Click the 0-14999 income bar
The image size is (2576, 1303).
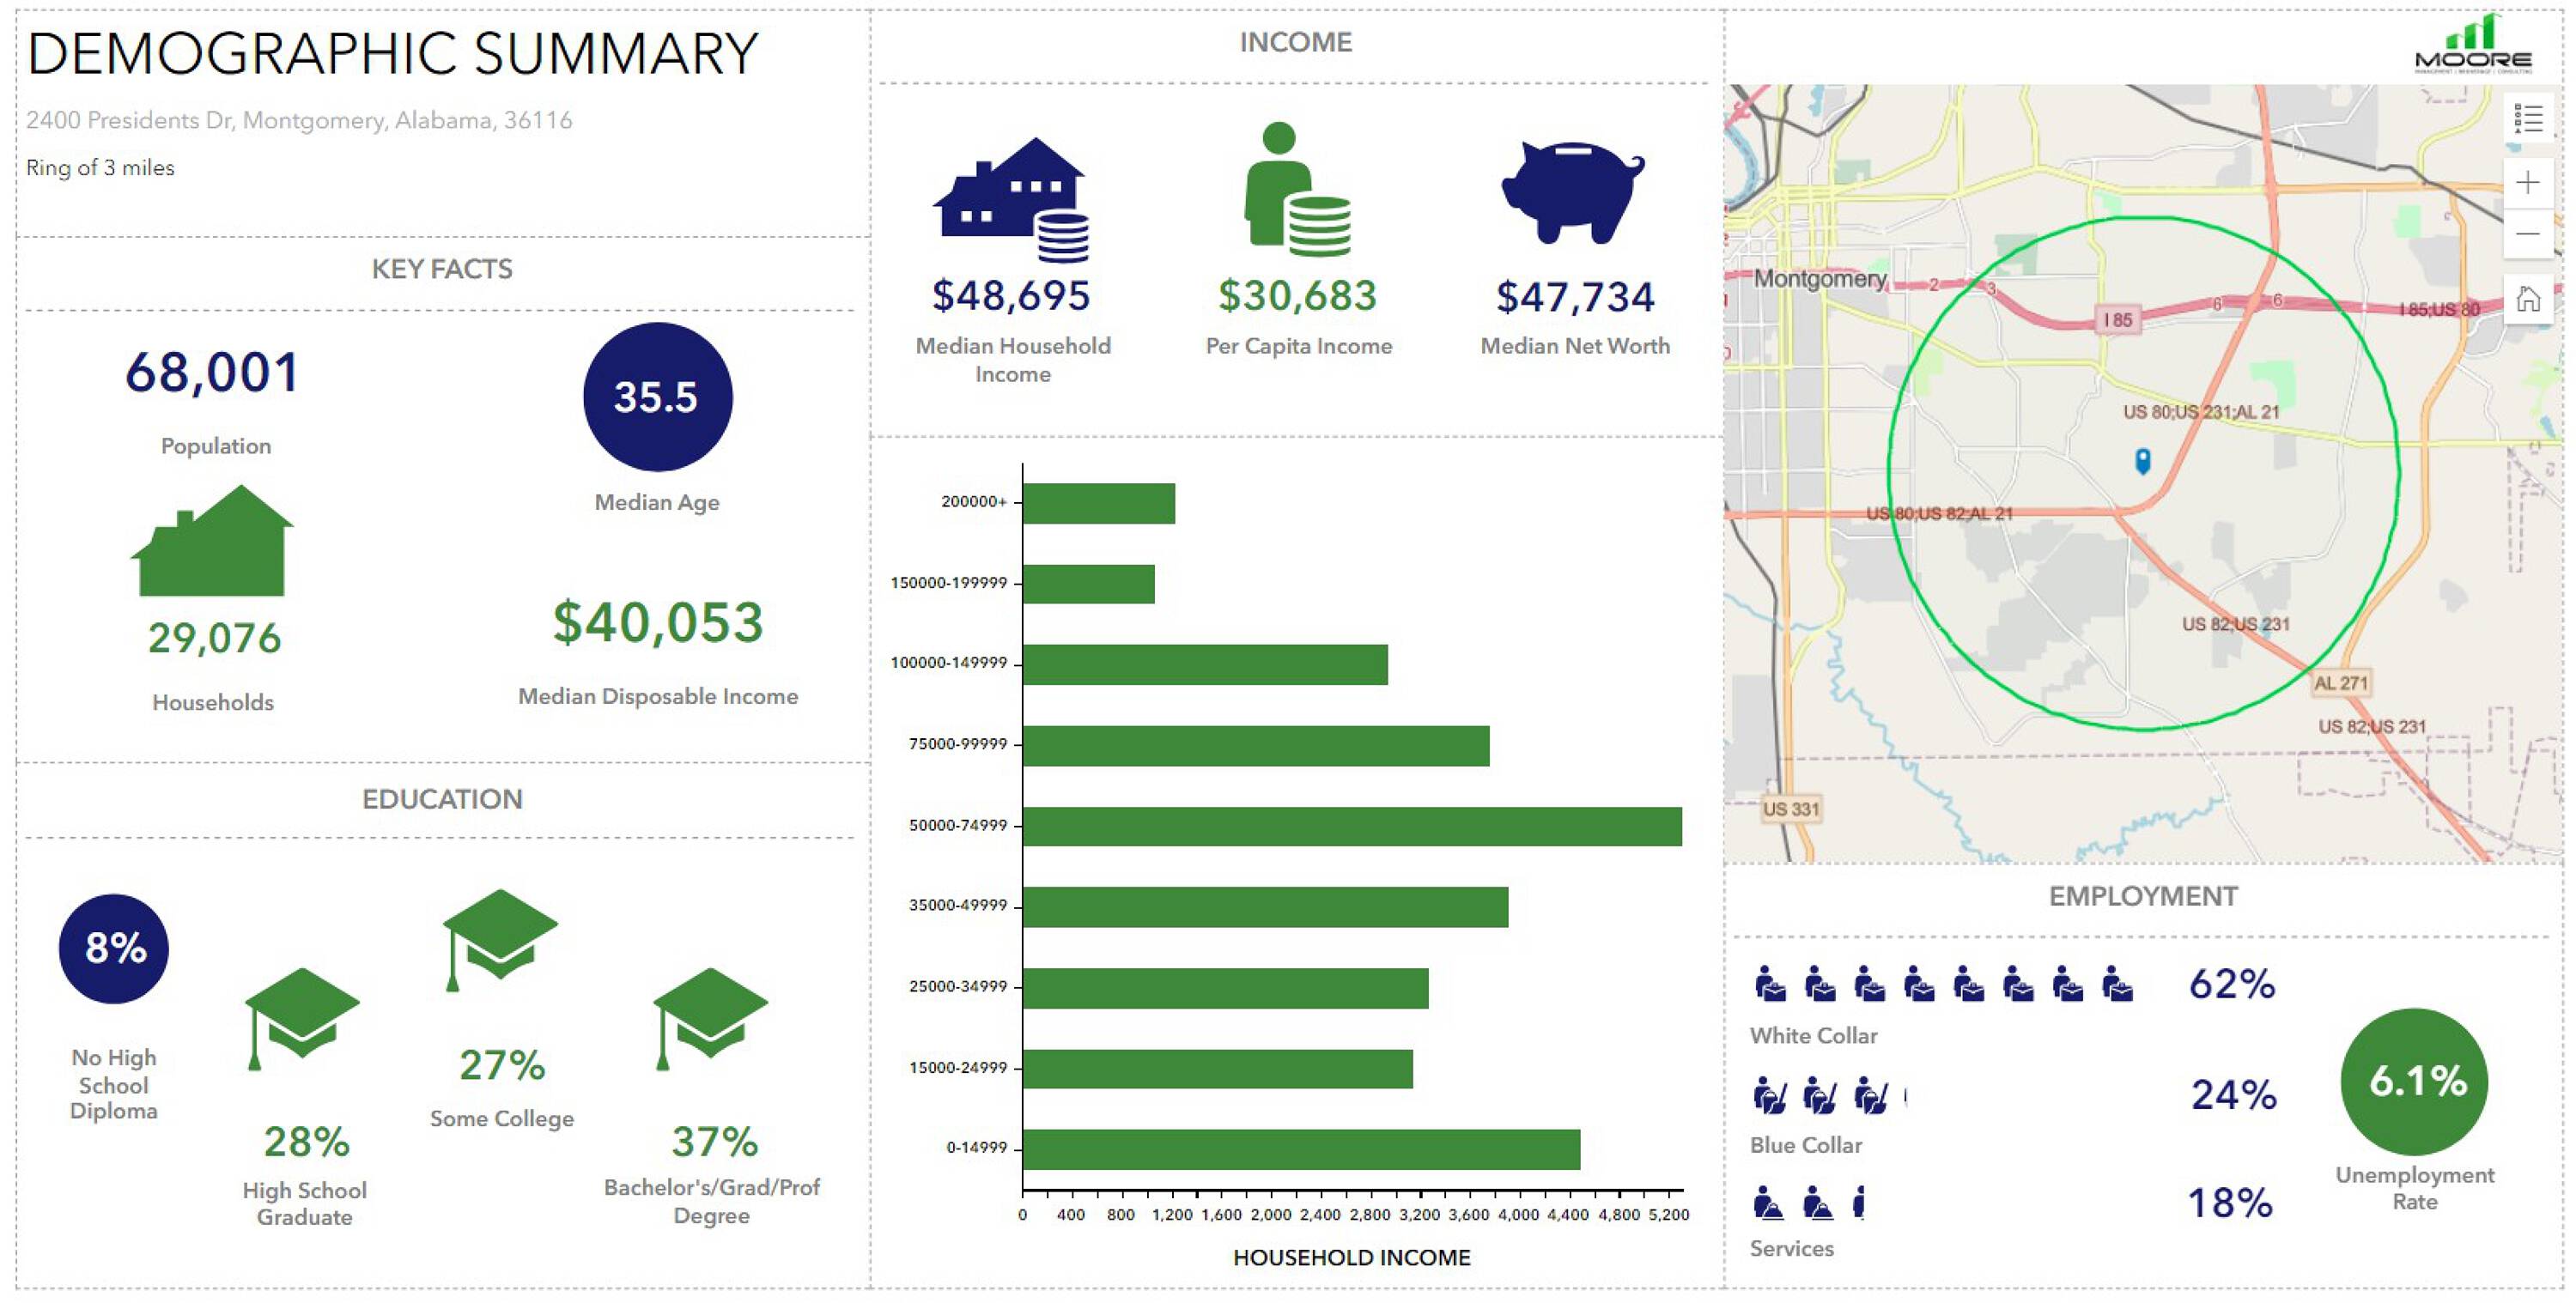coord(1300,1149)
